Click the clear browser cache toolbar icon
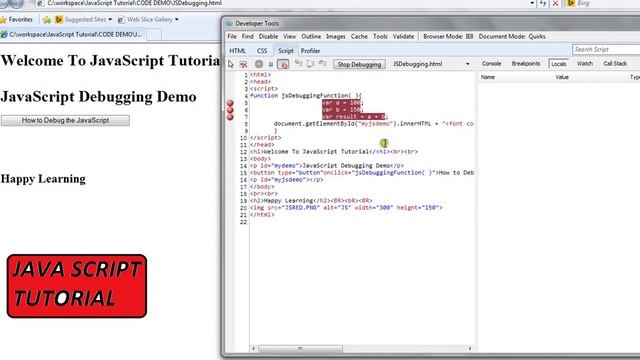The width and height of the screenshot is (640, 360). pos(243,64)
